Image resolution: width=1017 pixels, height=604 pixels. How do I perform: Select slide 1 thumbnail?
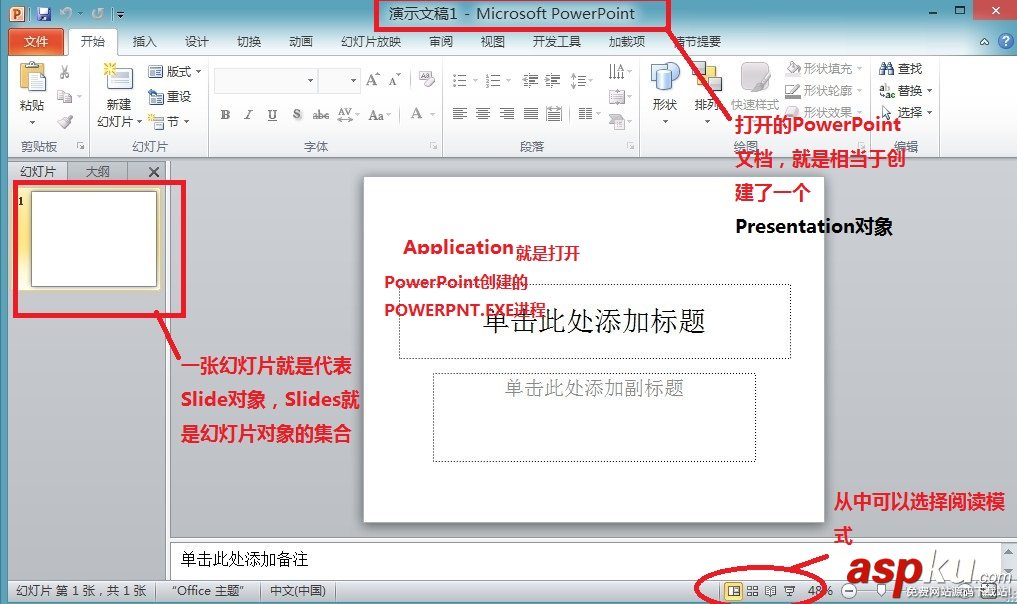click(94, 239)
